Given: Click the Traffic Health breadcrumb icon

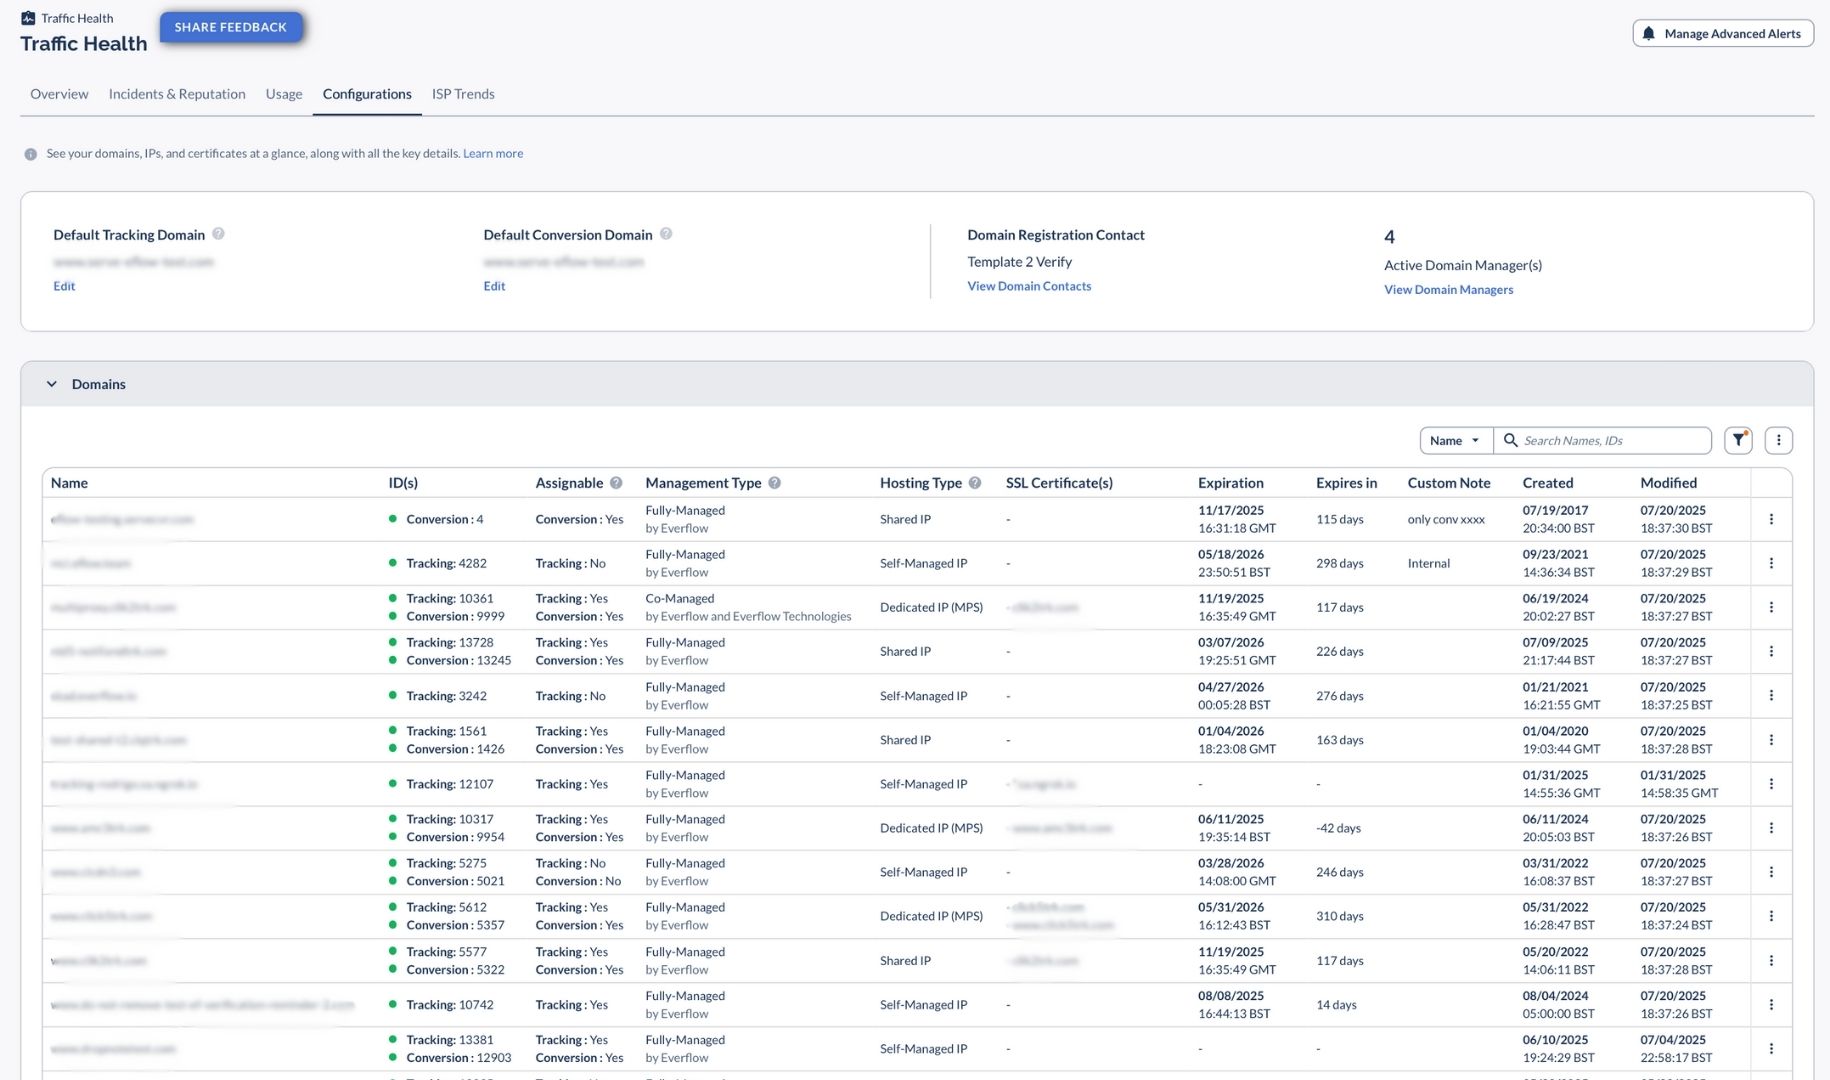Looking at the screenshot, I should [x=28, y=18].
